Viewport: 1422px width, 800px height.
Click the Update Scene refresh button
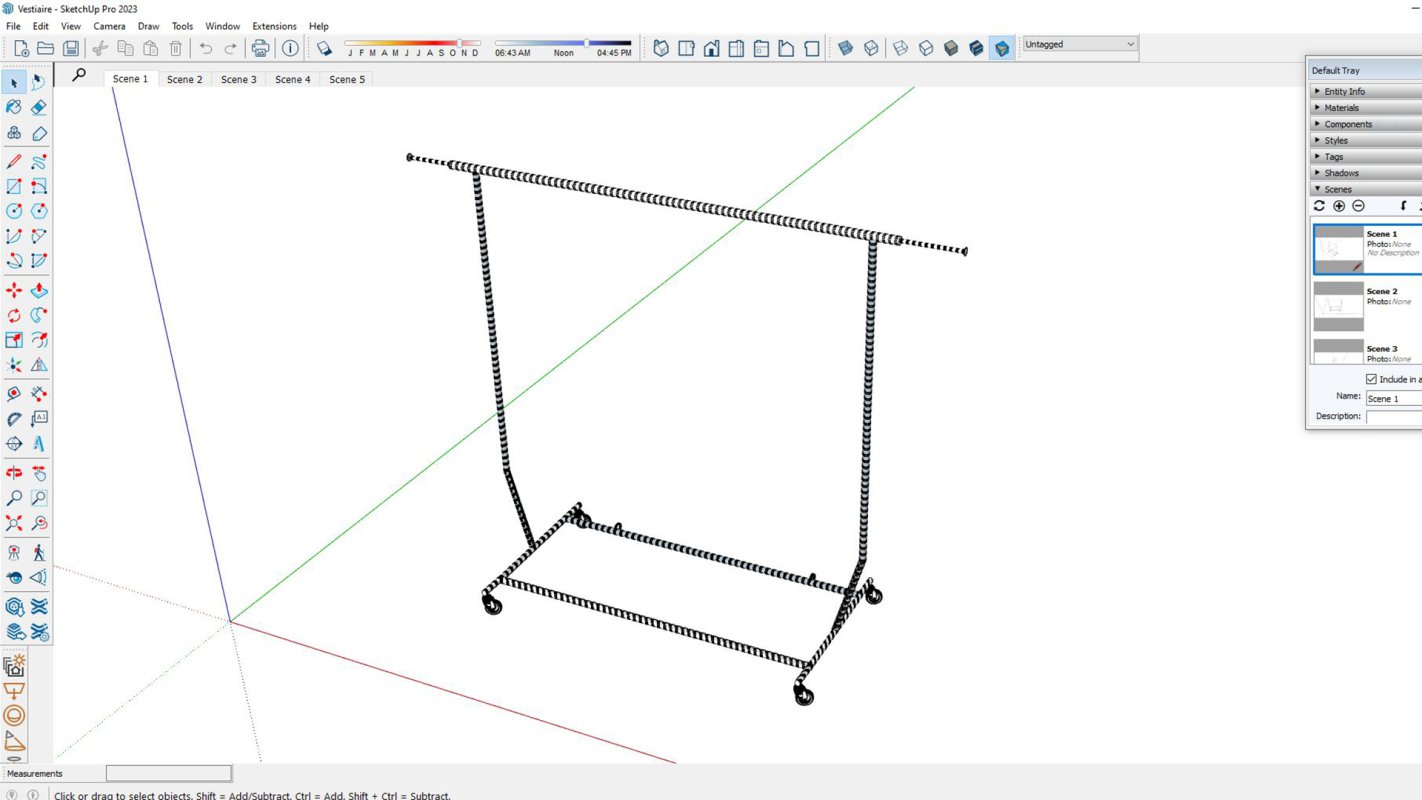click(1319, 206)
